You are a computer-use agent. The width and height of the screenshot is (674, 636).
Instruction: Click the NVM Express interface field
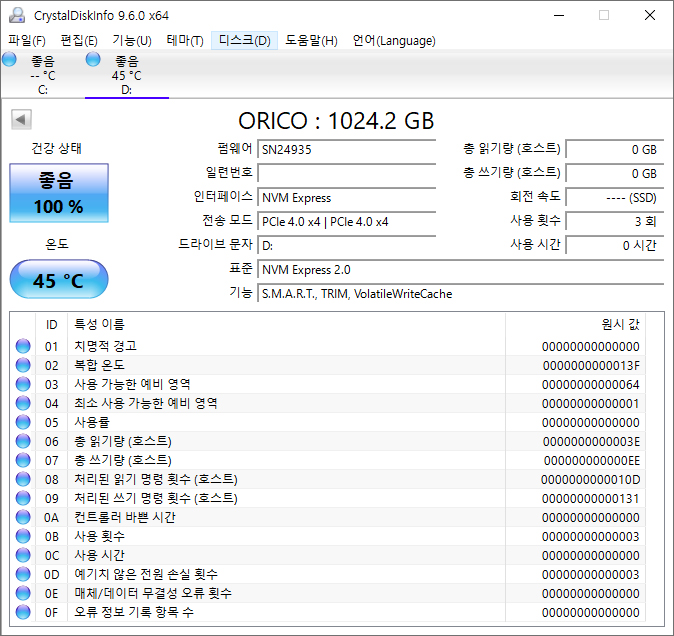click(346, 198)
